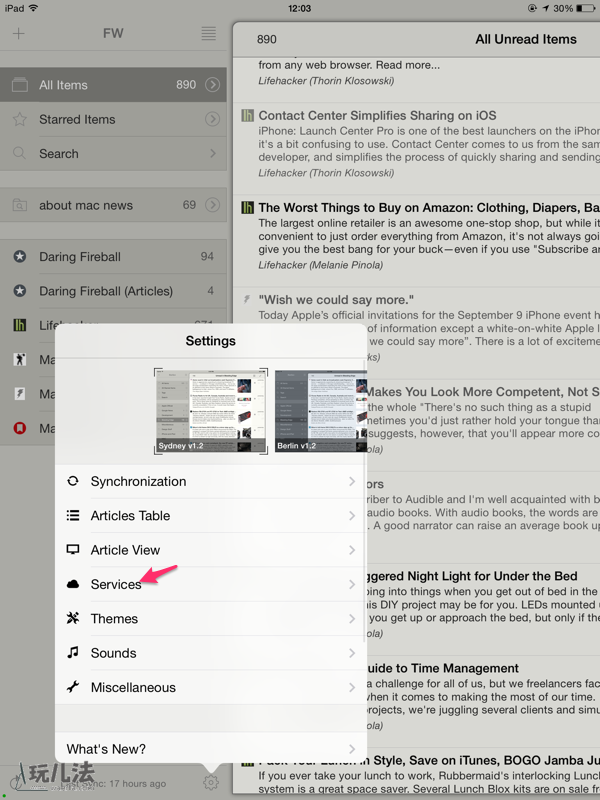Tap the settings gear icon at bottom

tap(211, 783)
